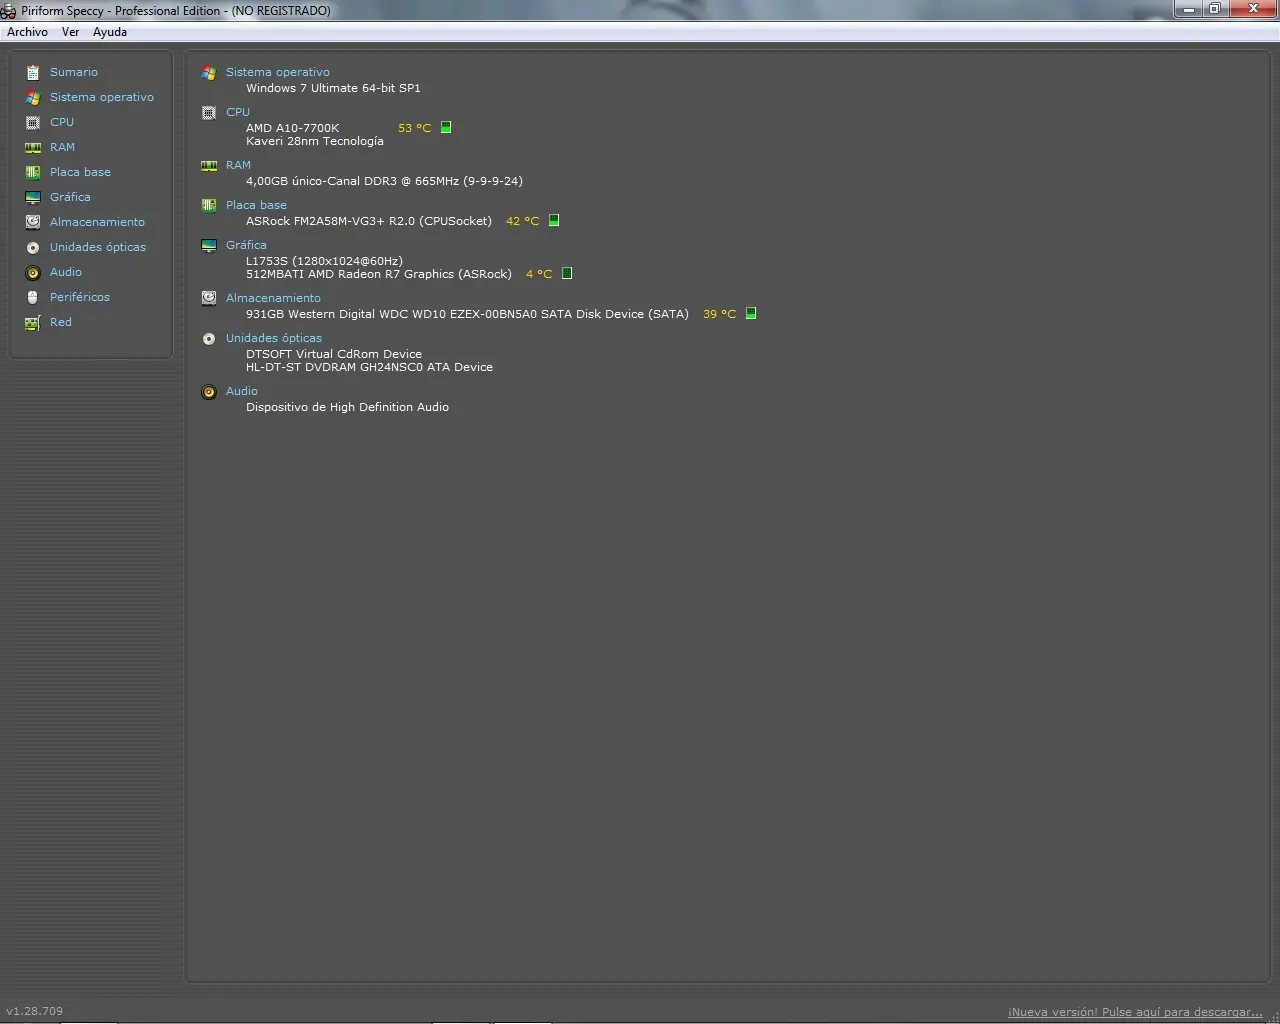1280x1024 pixels.
Task: Click the Unidades ópticas disc icon in sidebar
Action: [33, 247]
